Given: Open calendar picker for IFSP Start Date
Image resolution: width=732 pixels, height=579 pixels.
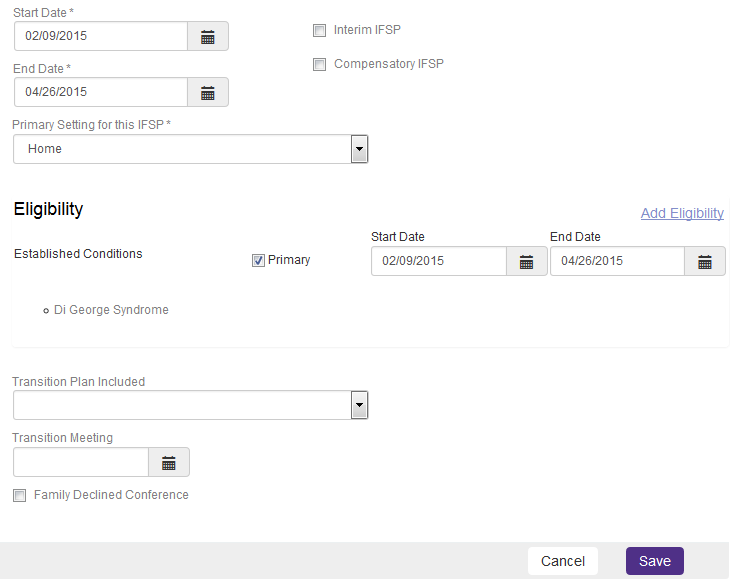Looking at the screenshot, I should pyautogui.click(x=208, y=36).
